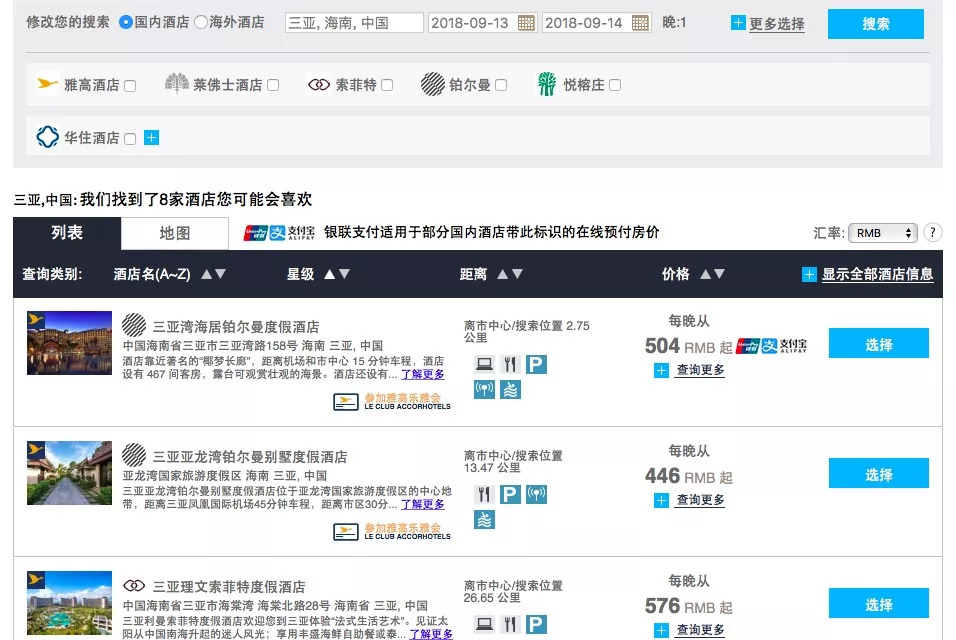Click the Wi-Fi icon for 三亚湾海居铂尔曼
The height and width of the screenshot is (640, 956).
pos(485,389)
